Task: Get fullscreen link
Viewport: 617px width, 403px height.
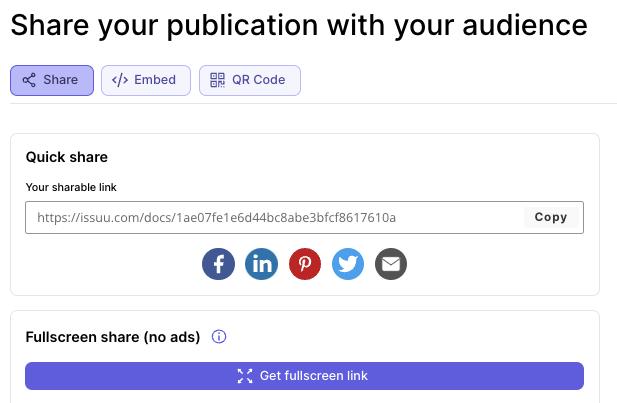Action: pyautogui.click(x=305, y=376)
